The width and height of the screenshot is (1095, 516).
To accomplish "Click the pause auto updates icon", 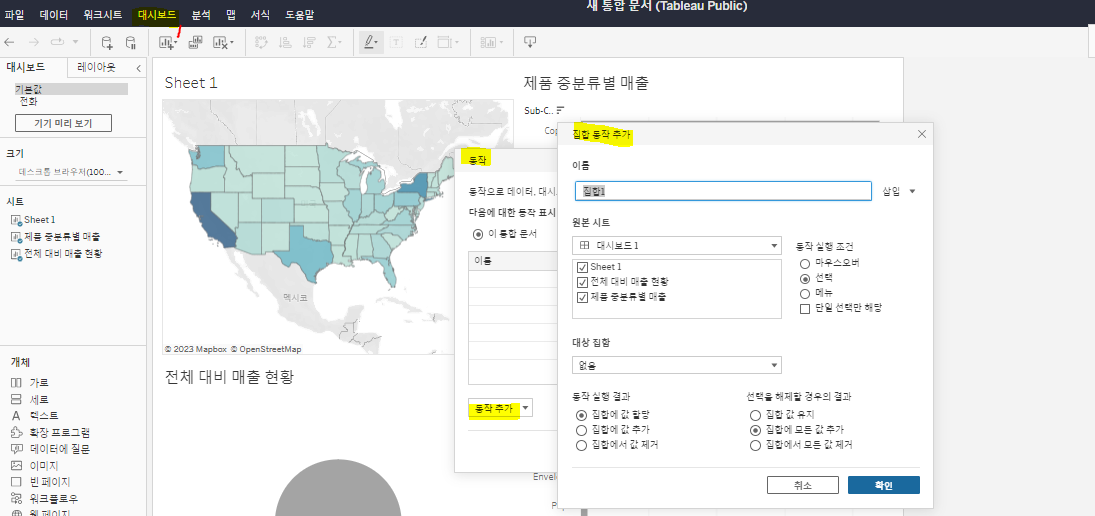I will click(x=131, y=43).
